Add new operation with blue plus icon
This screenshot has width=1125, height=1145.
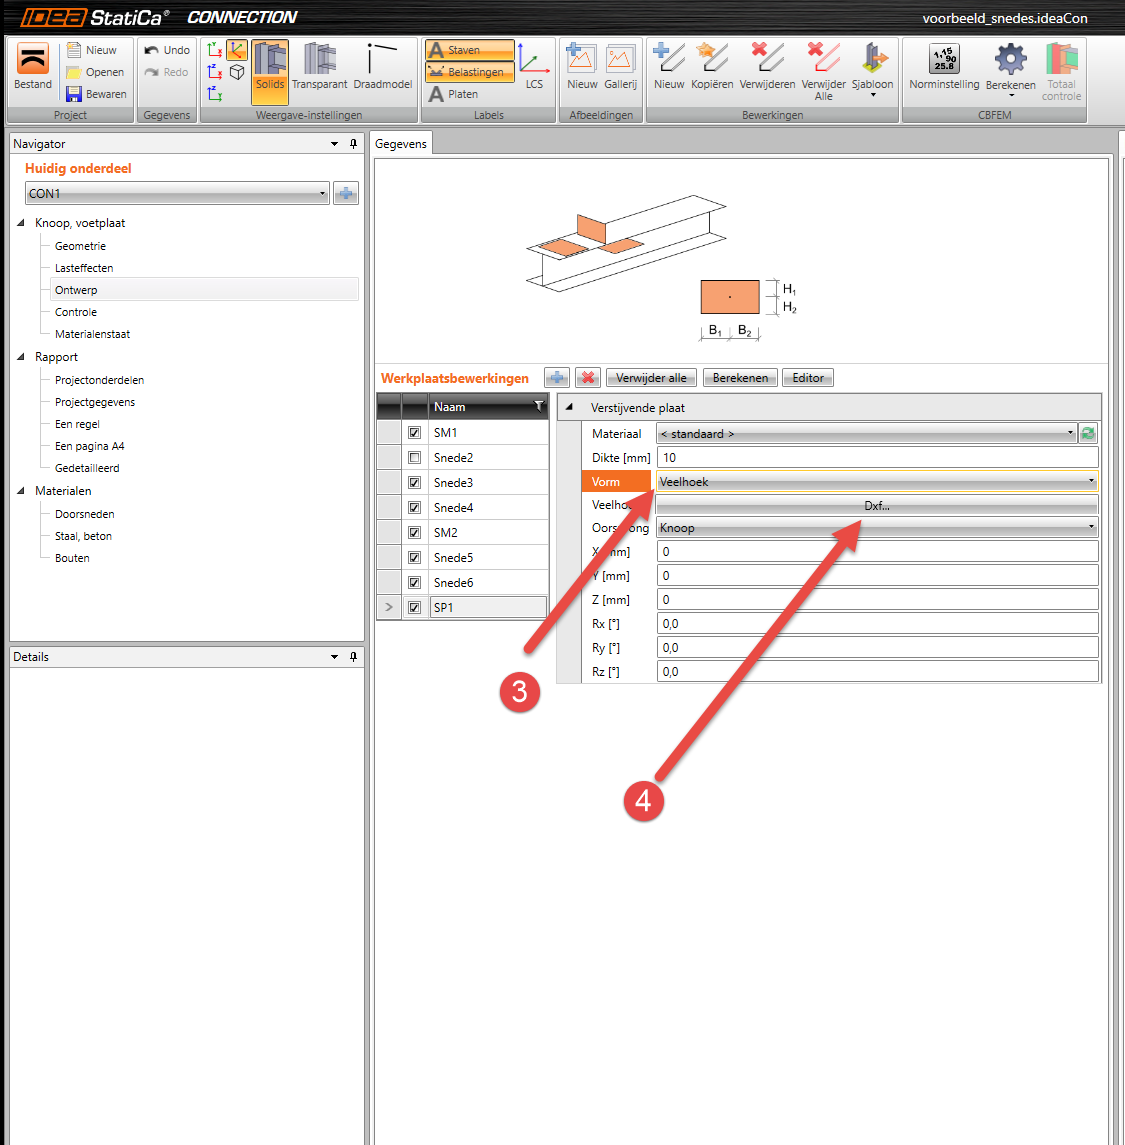coord(557,378)
